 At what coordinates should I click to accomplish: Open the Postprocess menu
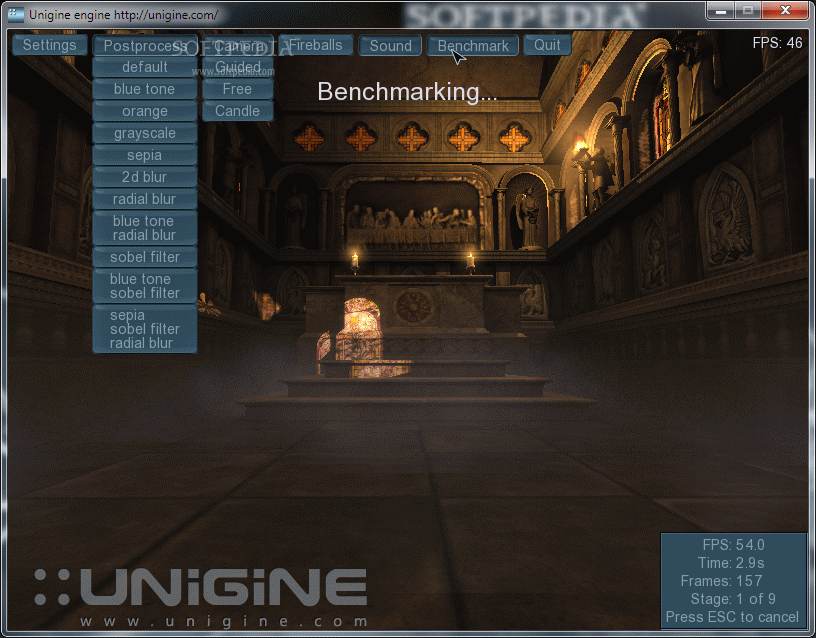145,46
